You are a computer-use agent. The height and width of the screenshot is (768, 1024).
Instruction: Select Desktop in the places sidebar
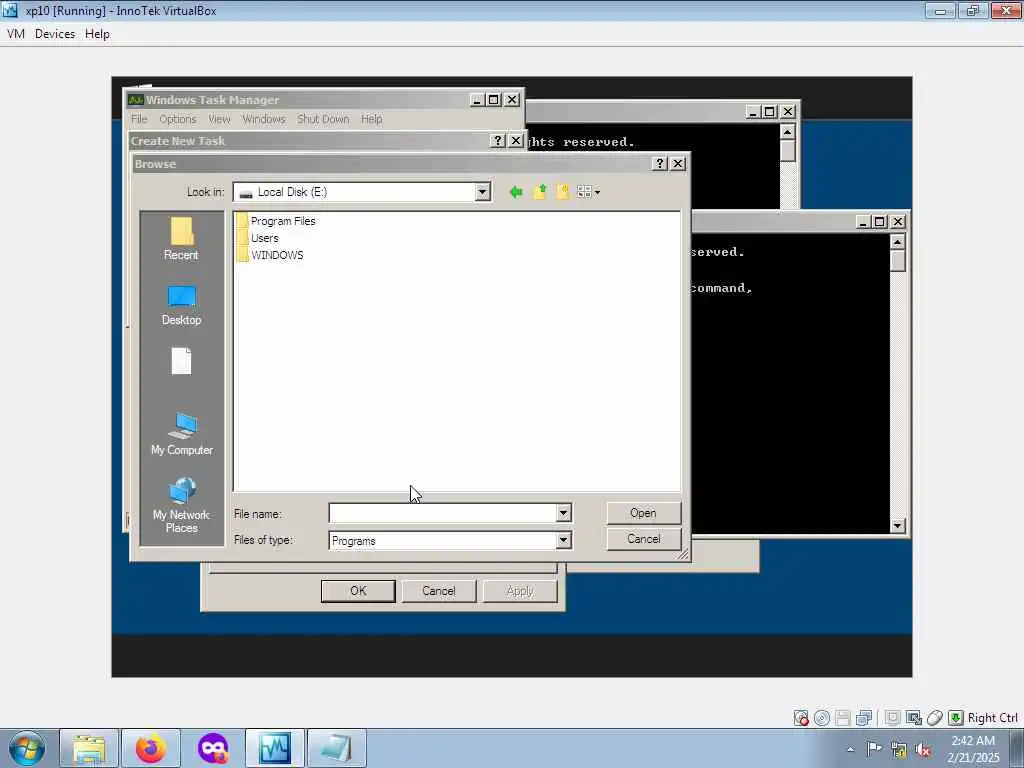(x=182, y=305)
